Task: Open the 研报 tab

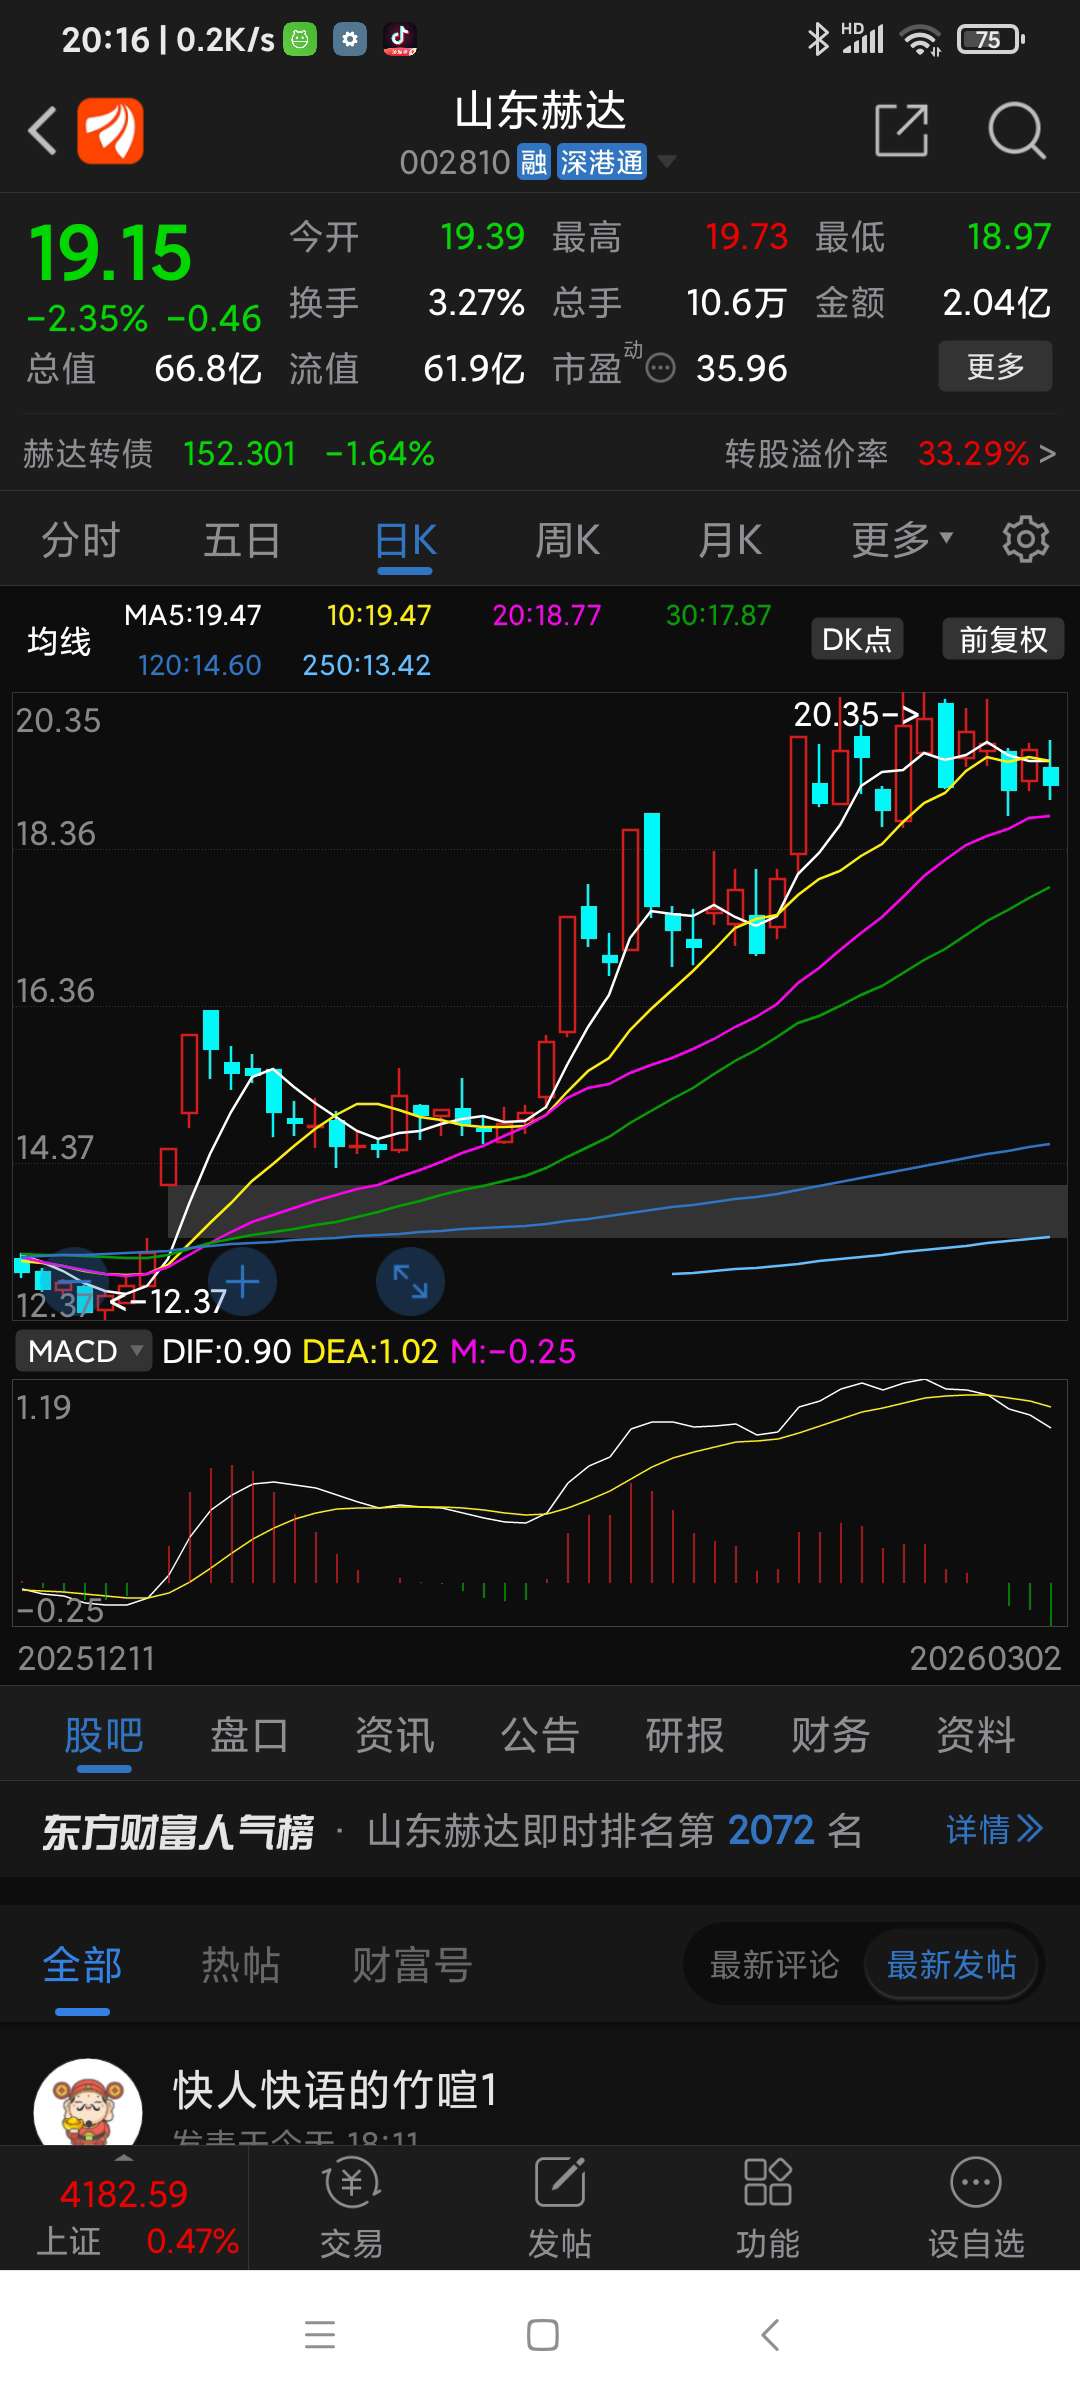Action: [x=685, y=1735]
